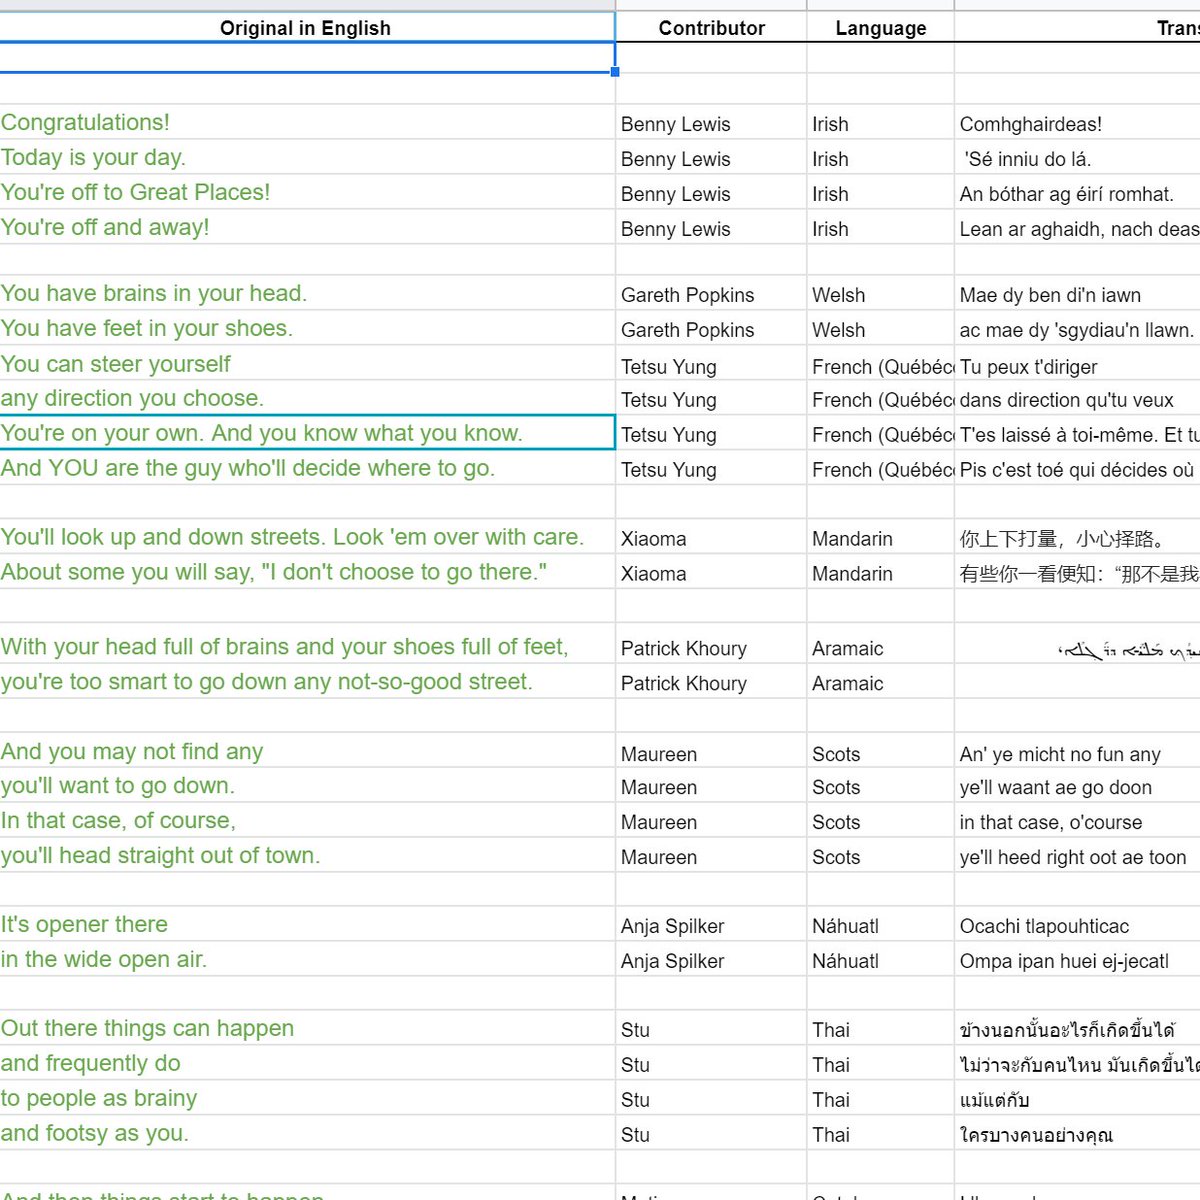
Task: Select Welsh in 'You have feet' row
Action: pyautogui.click(x=880, y=329)
